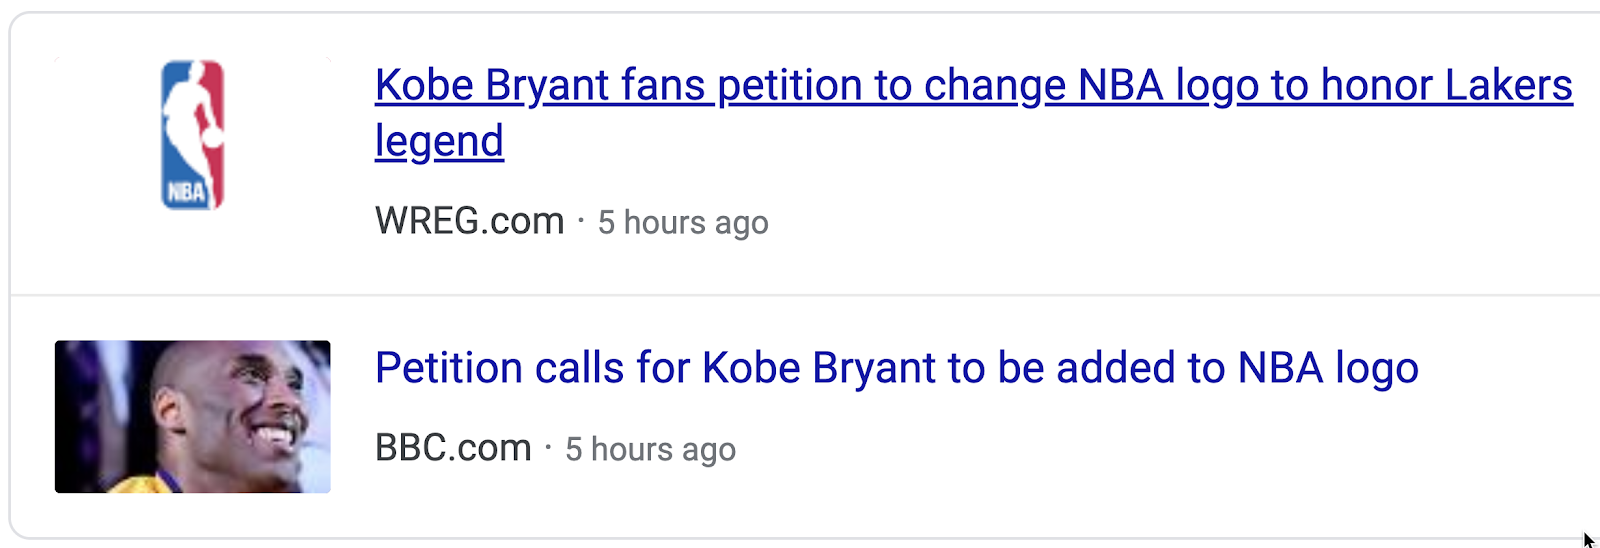Image resolution: width=1600 pixels, height=548 pixels.
Task: Click '5 hours ago' beside WREG.com
Action: (683, 222)
